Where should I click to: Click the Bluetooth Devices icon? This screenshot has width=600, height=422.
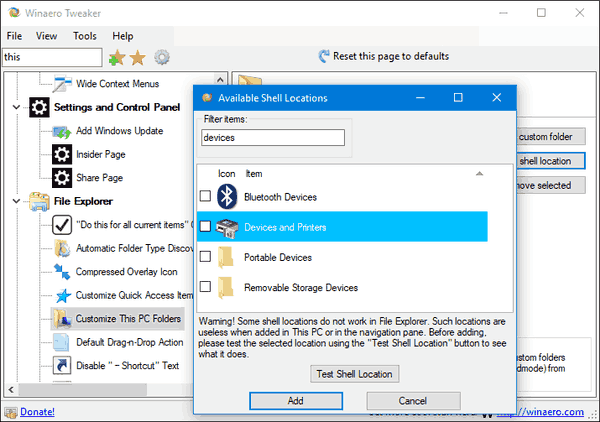tap(227, 197)
